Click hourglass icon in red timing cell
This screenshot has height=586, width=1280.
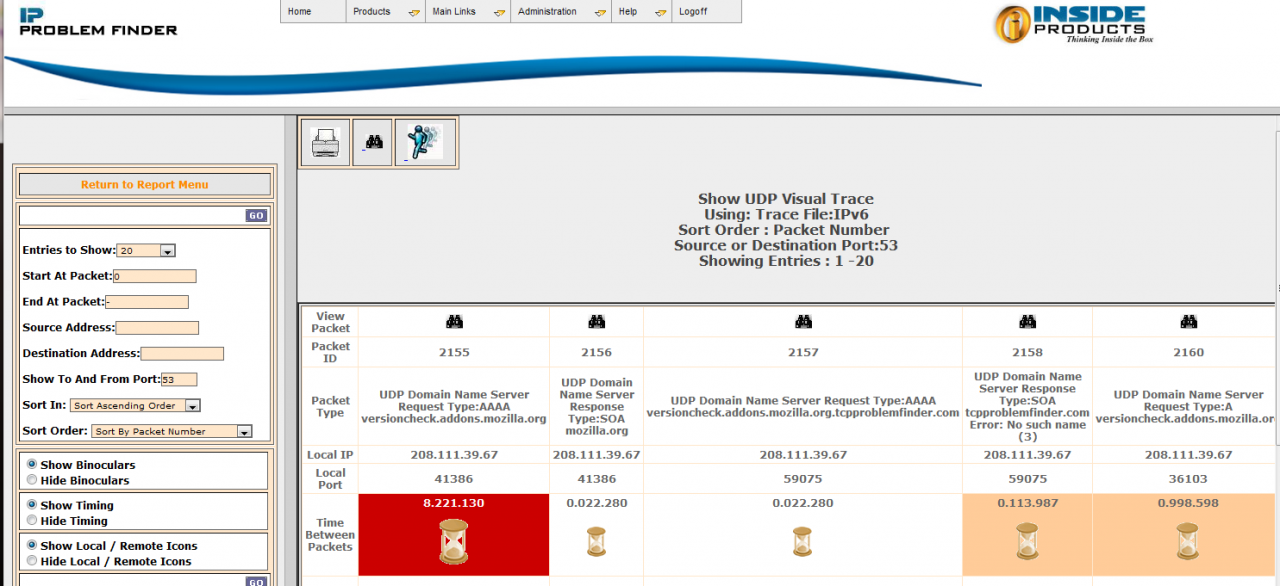[454, 541]
